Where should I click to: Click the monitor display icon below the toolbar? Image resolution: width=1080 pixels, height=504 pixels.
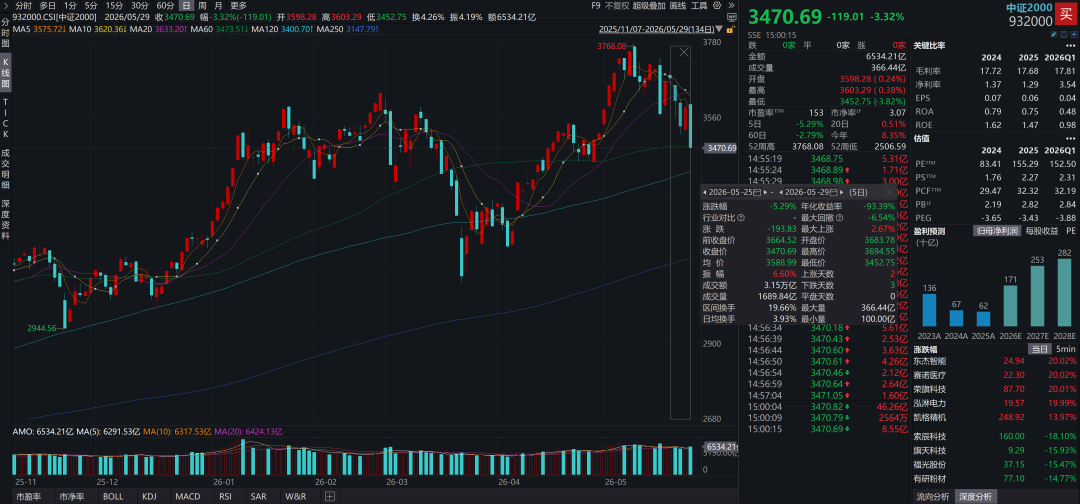732,17
